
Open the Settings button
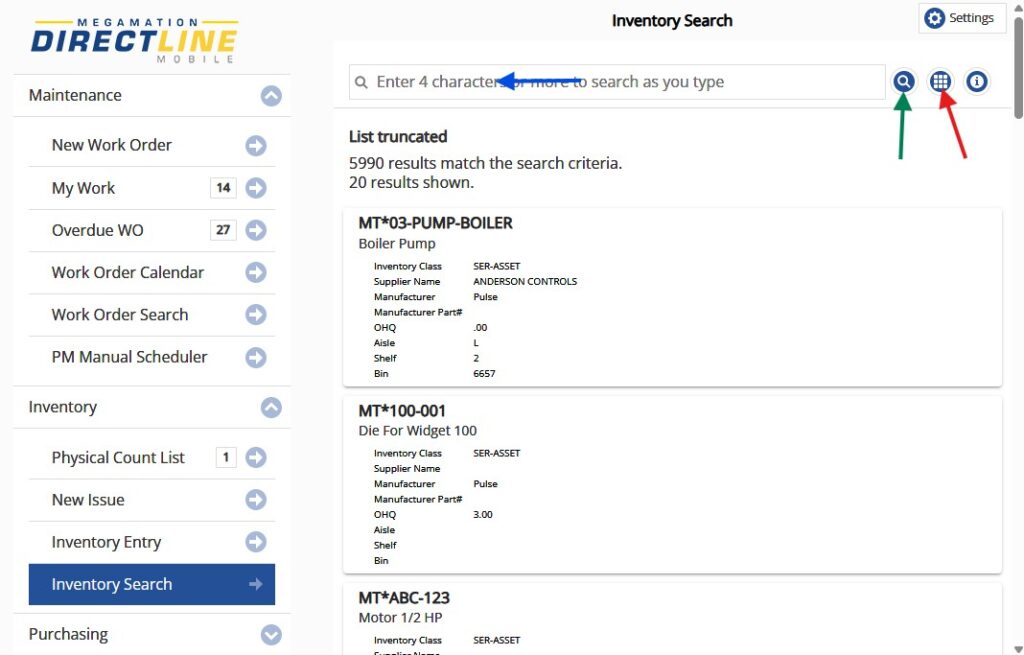coord(961,18)
